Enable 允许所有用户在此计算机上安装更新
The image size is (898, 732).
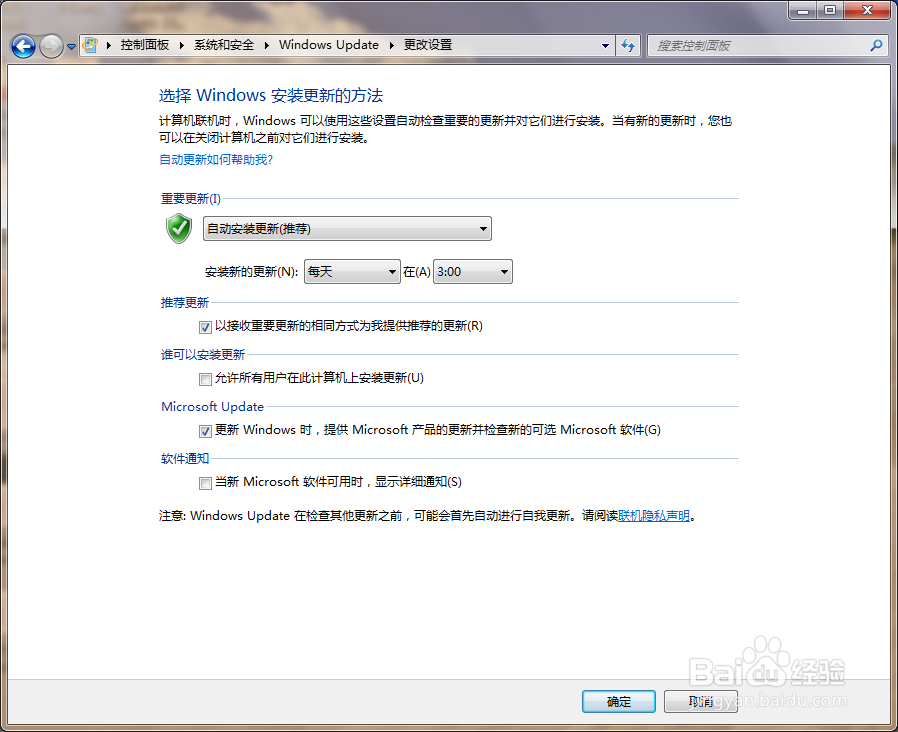[x=205, y=379]
